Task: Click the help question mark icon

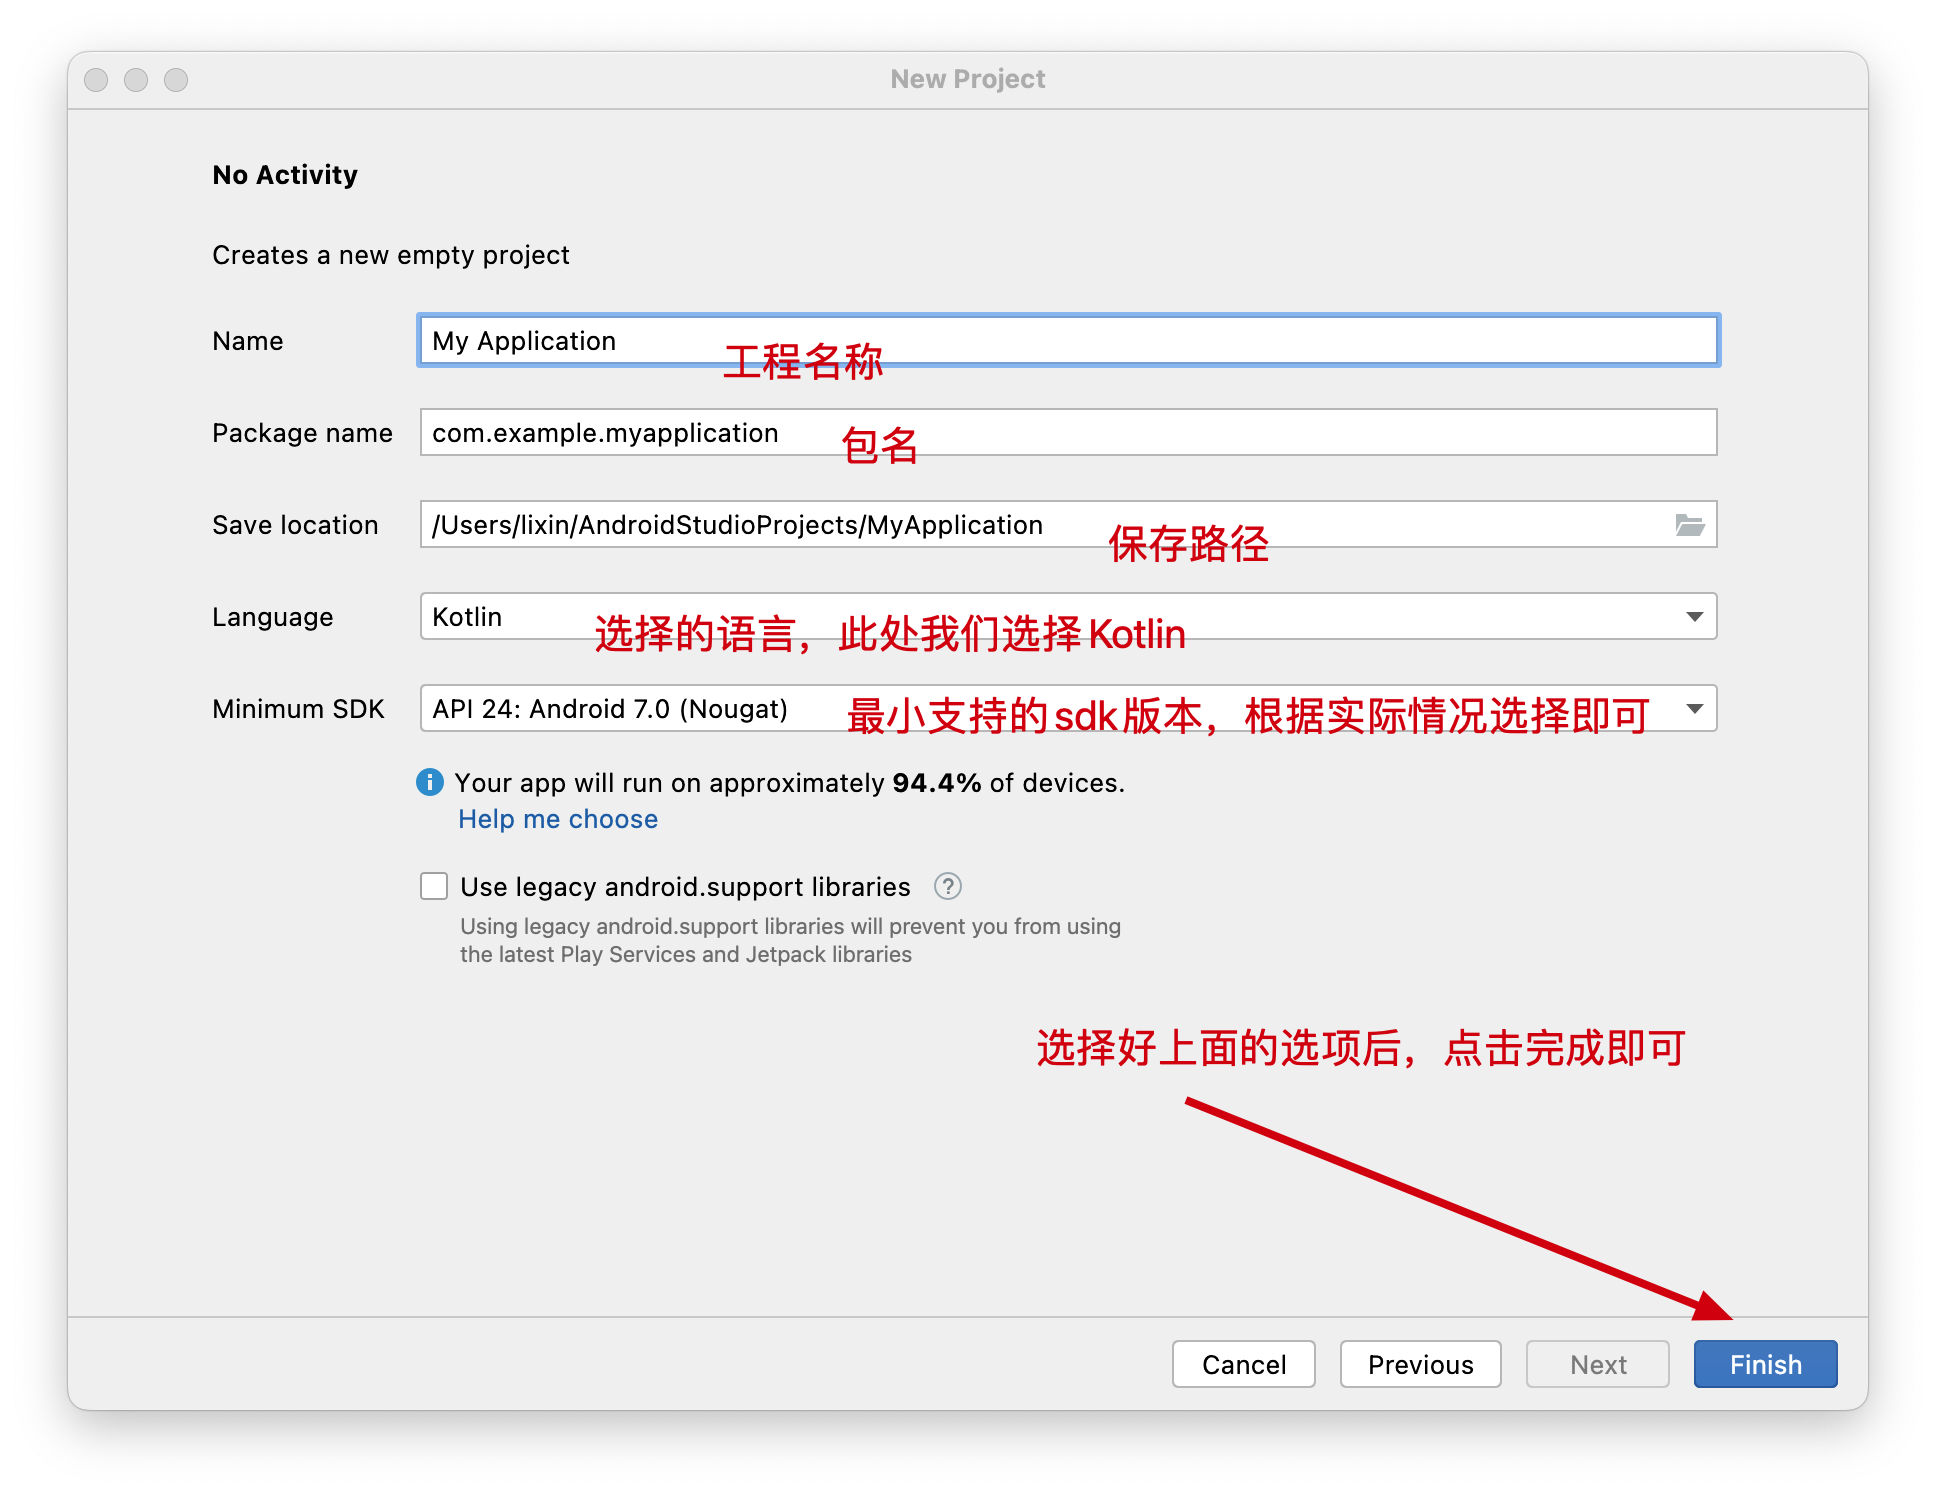Action: pyautogui.click(x=947, y=886)
